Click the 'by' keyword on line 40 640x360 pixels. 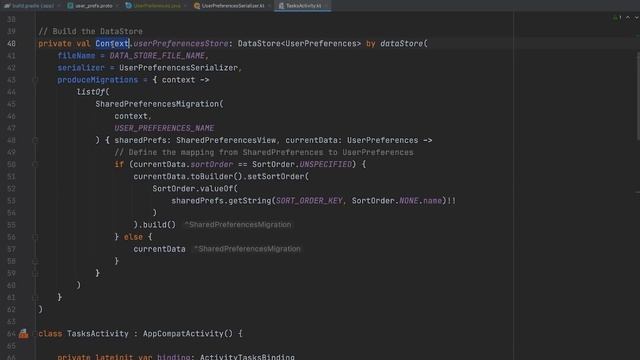pos(371,44)
